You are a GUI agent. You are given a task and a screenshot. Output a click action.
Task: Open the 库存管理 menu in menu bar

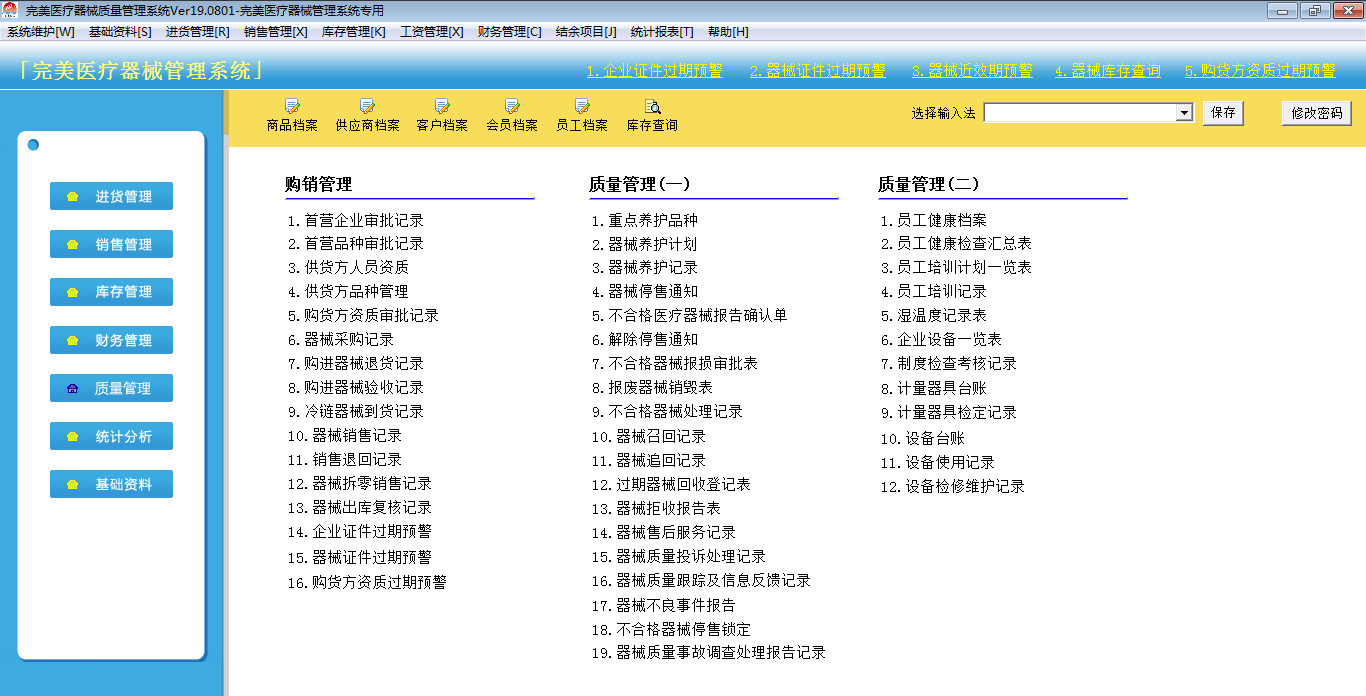pos(353,32)
